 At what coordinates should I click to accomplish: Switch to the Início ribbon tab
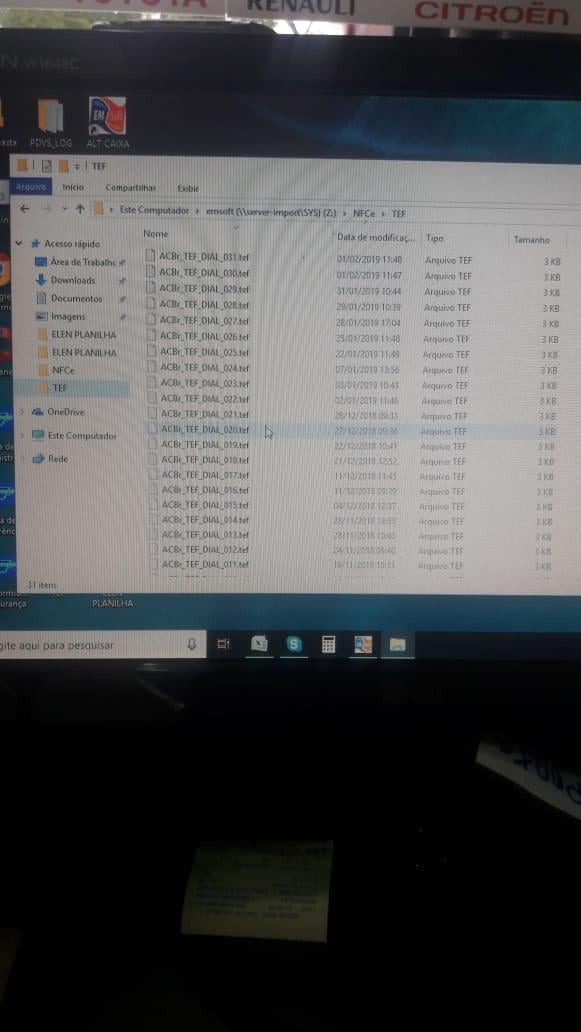pos(72,187)
